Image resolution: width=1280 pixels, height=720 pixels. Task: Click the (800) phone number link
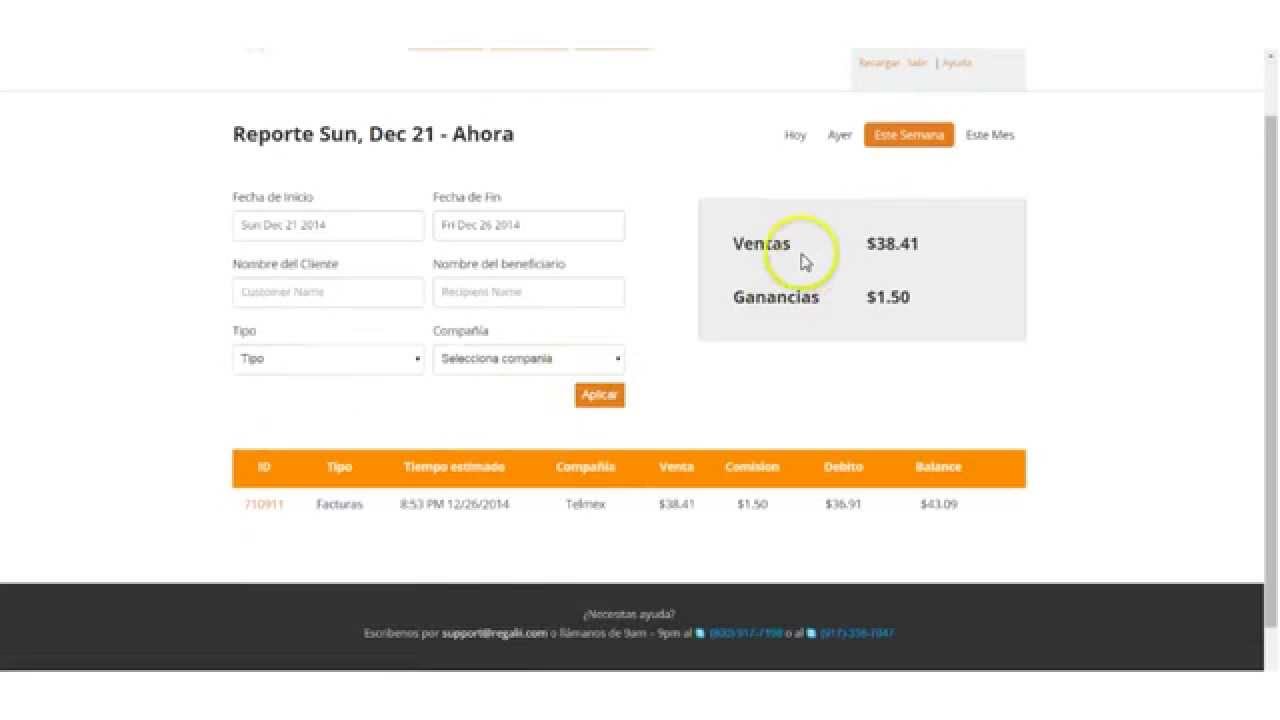745,633
